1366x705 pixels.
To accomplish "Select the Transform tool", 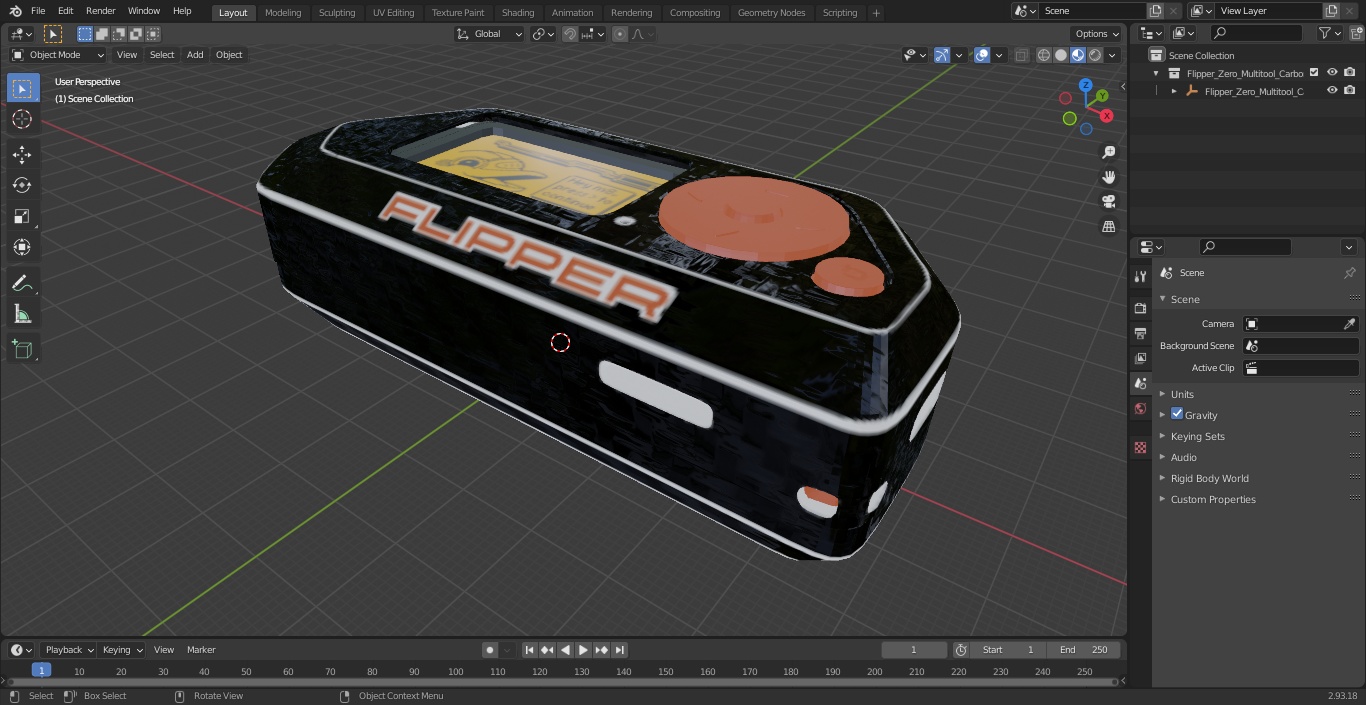I will point(22,248).
